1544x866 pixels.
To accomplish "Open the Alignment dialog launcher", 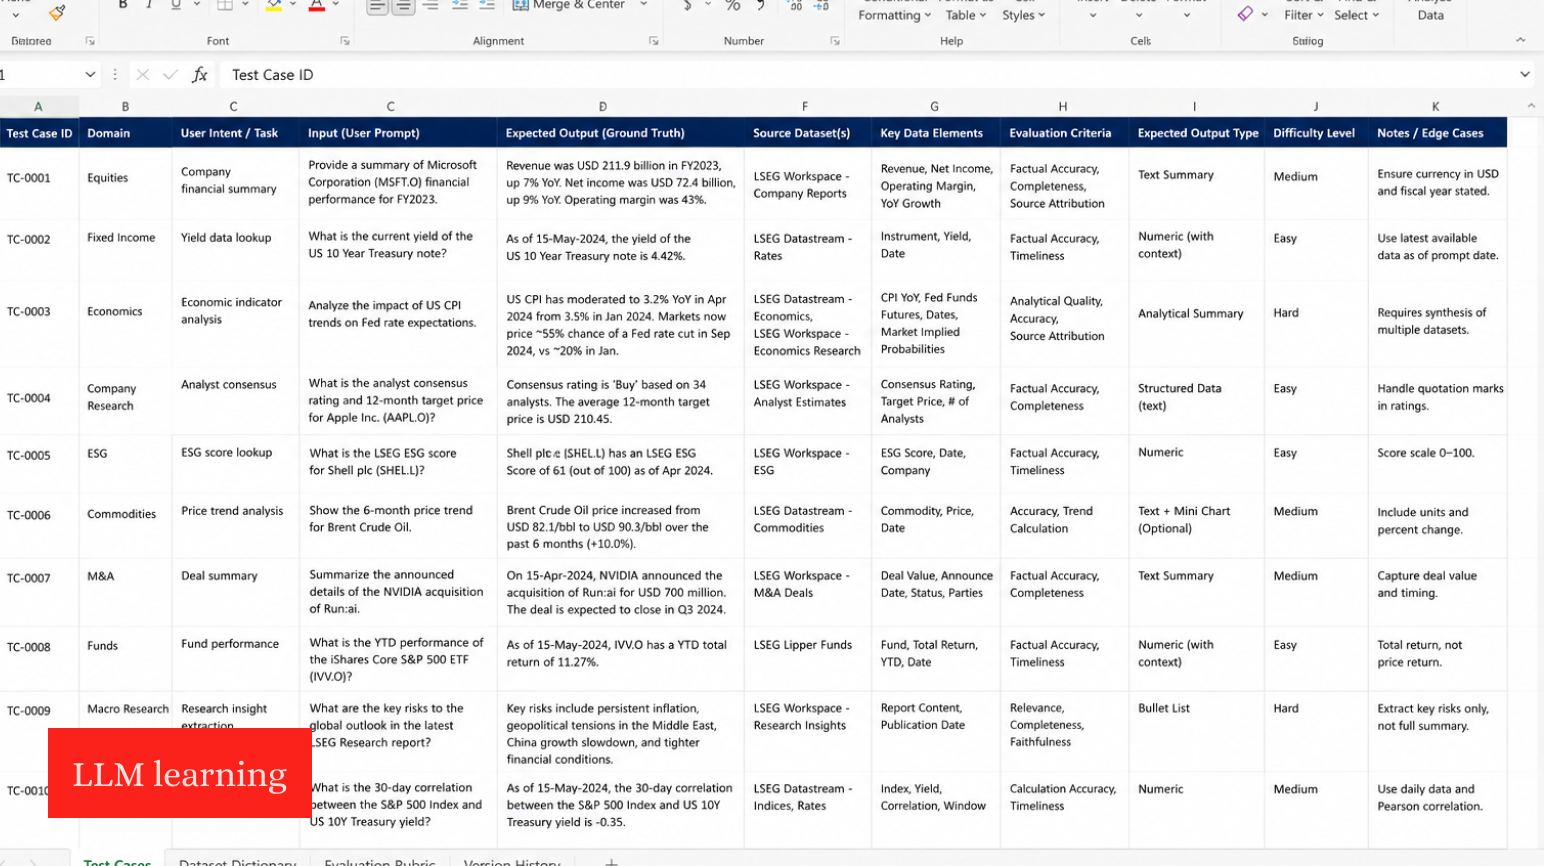I will [x=654, y=41].
